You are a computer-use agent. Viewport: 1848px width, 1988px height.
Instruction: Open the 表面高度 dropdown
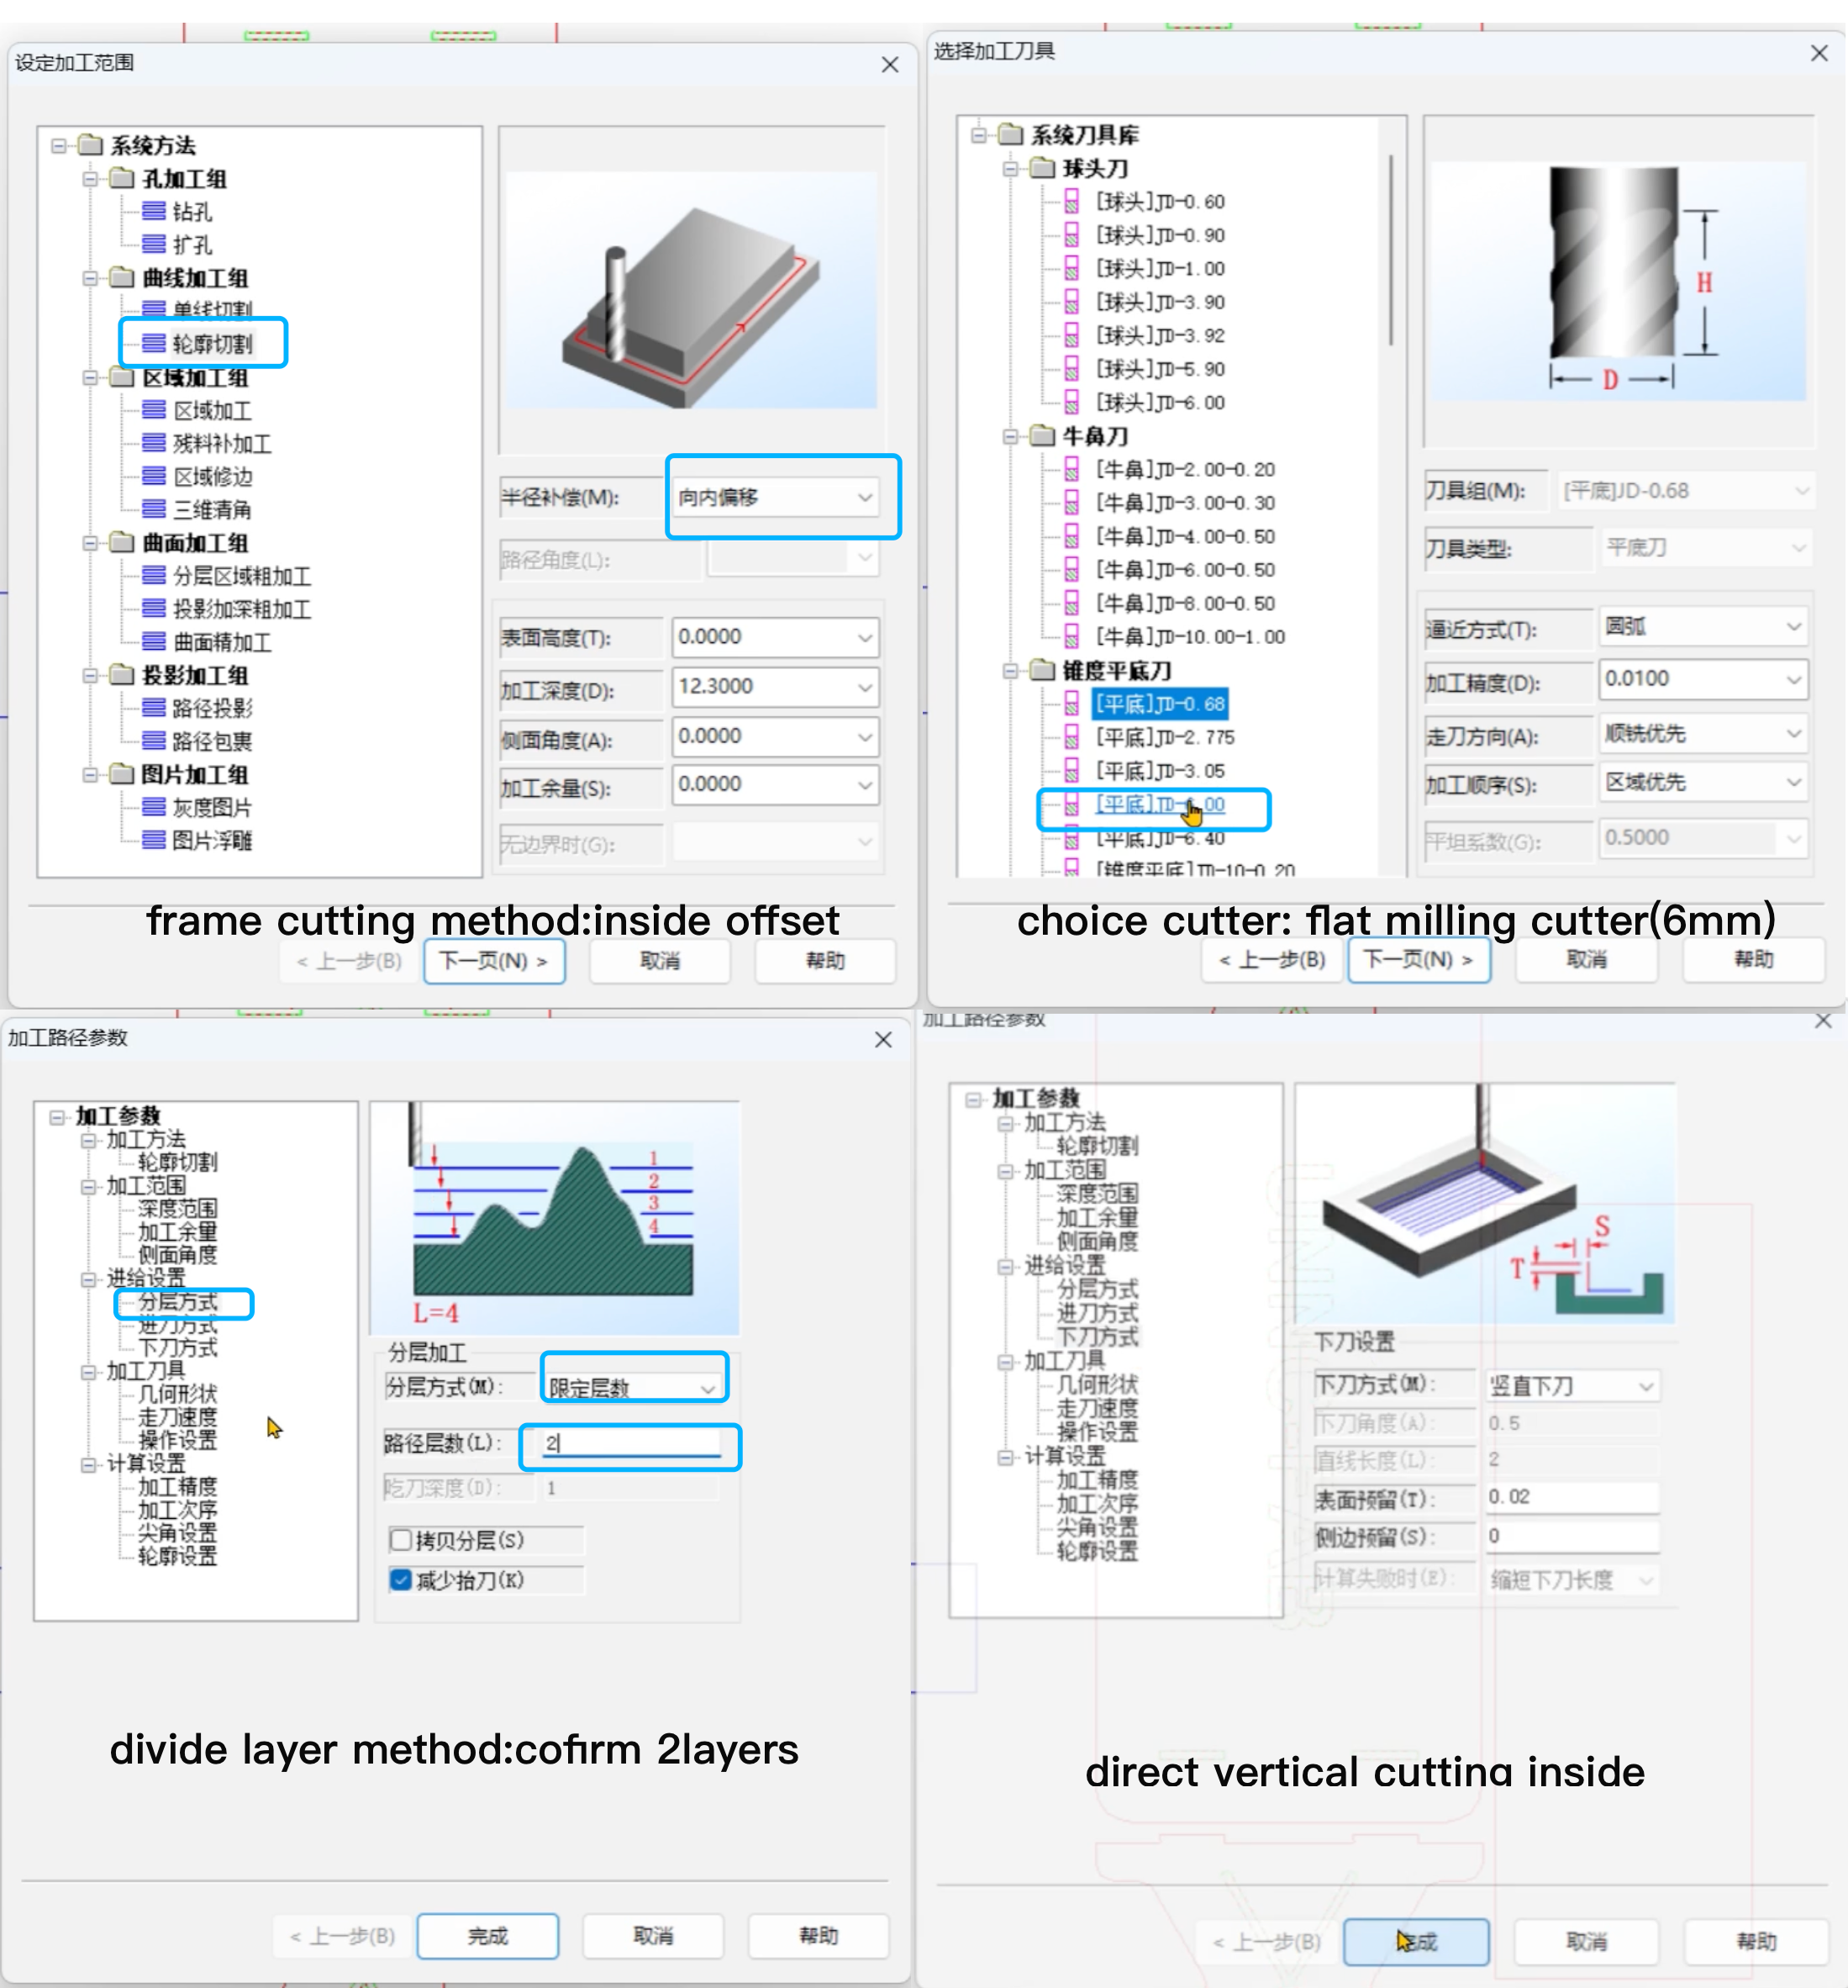point(775,637)
